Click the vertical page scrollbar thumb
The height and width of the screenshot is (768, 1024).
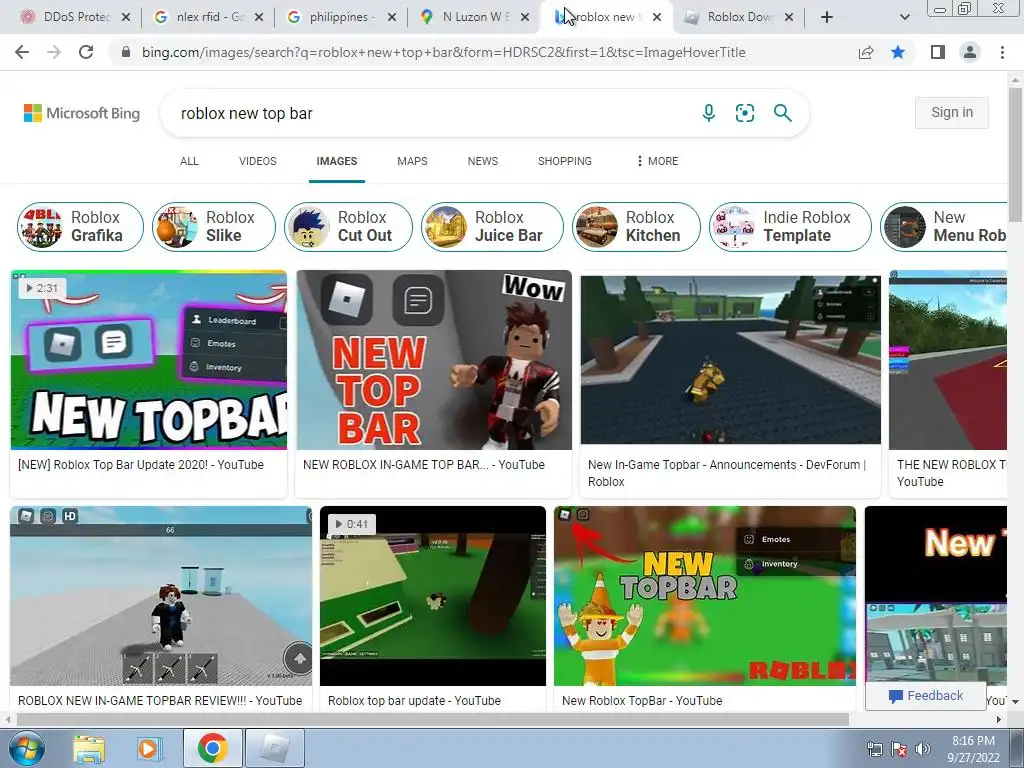click(x=1015, y=153)
